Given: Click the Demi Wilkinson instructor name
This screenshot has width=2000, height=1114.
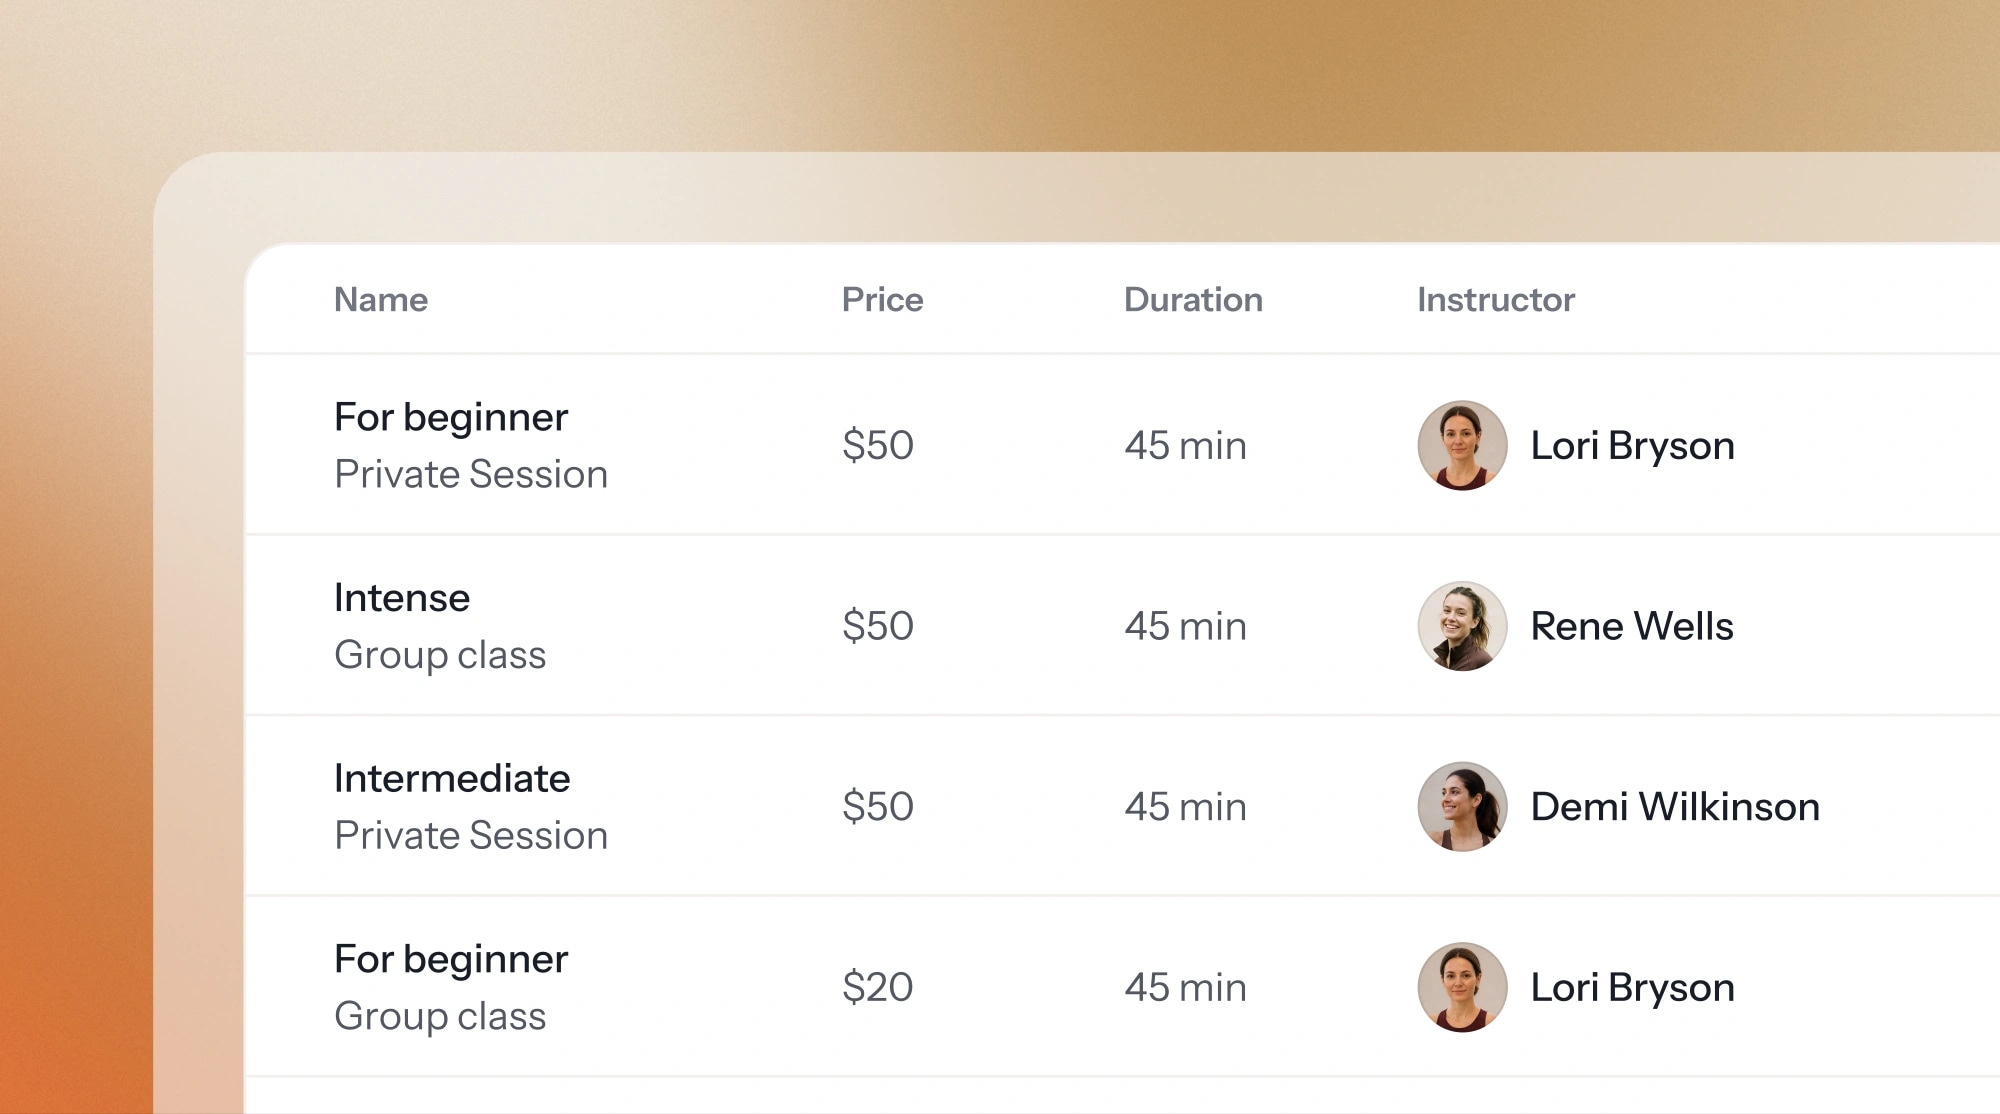Looking at the screenshot, I should point(1675,806).
